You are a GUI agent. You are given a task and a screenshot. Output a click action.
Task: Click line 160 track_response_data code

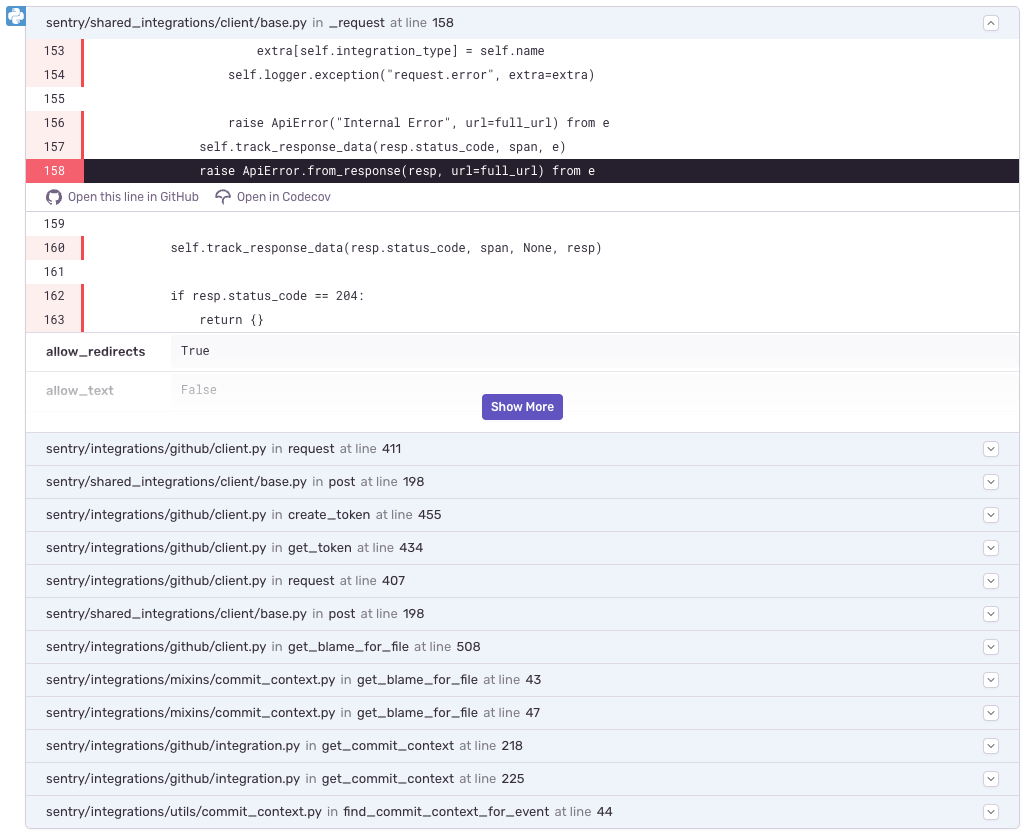click(386, 248)
